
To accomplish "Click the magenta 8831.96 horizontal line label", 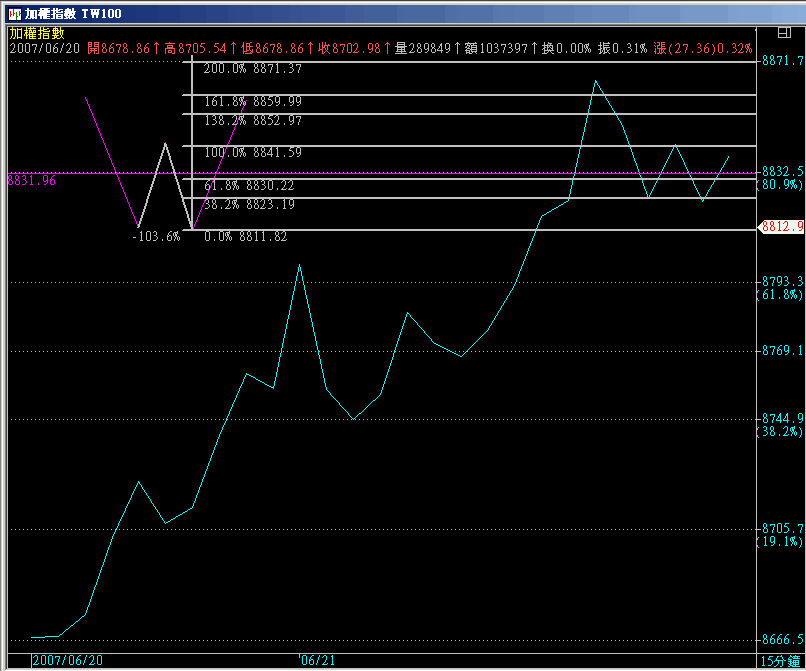I will [x=31, y=180].
